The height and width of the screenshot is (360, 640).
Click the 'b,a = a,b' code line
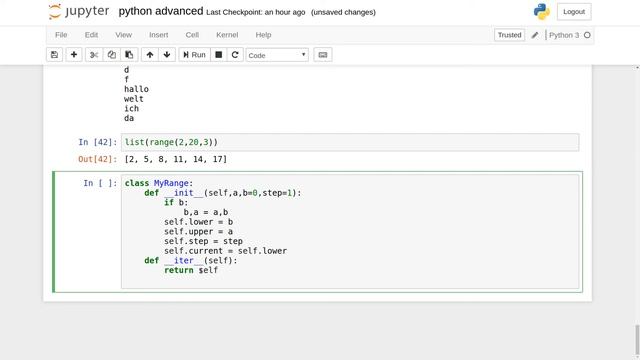click(x=206, y=212)
